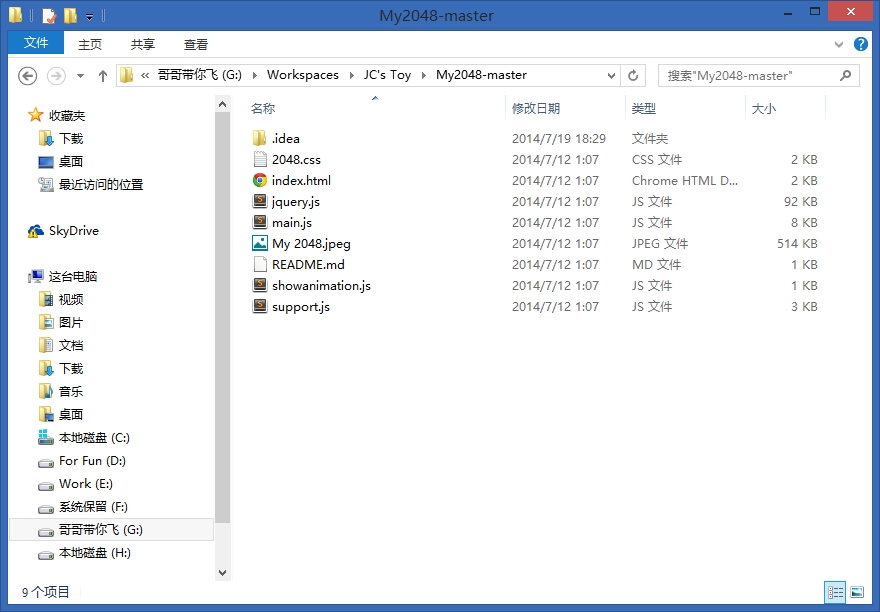Expand the ribbon with the chevron

coord(839,44)
